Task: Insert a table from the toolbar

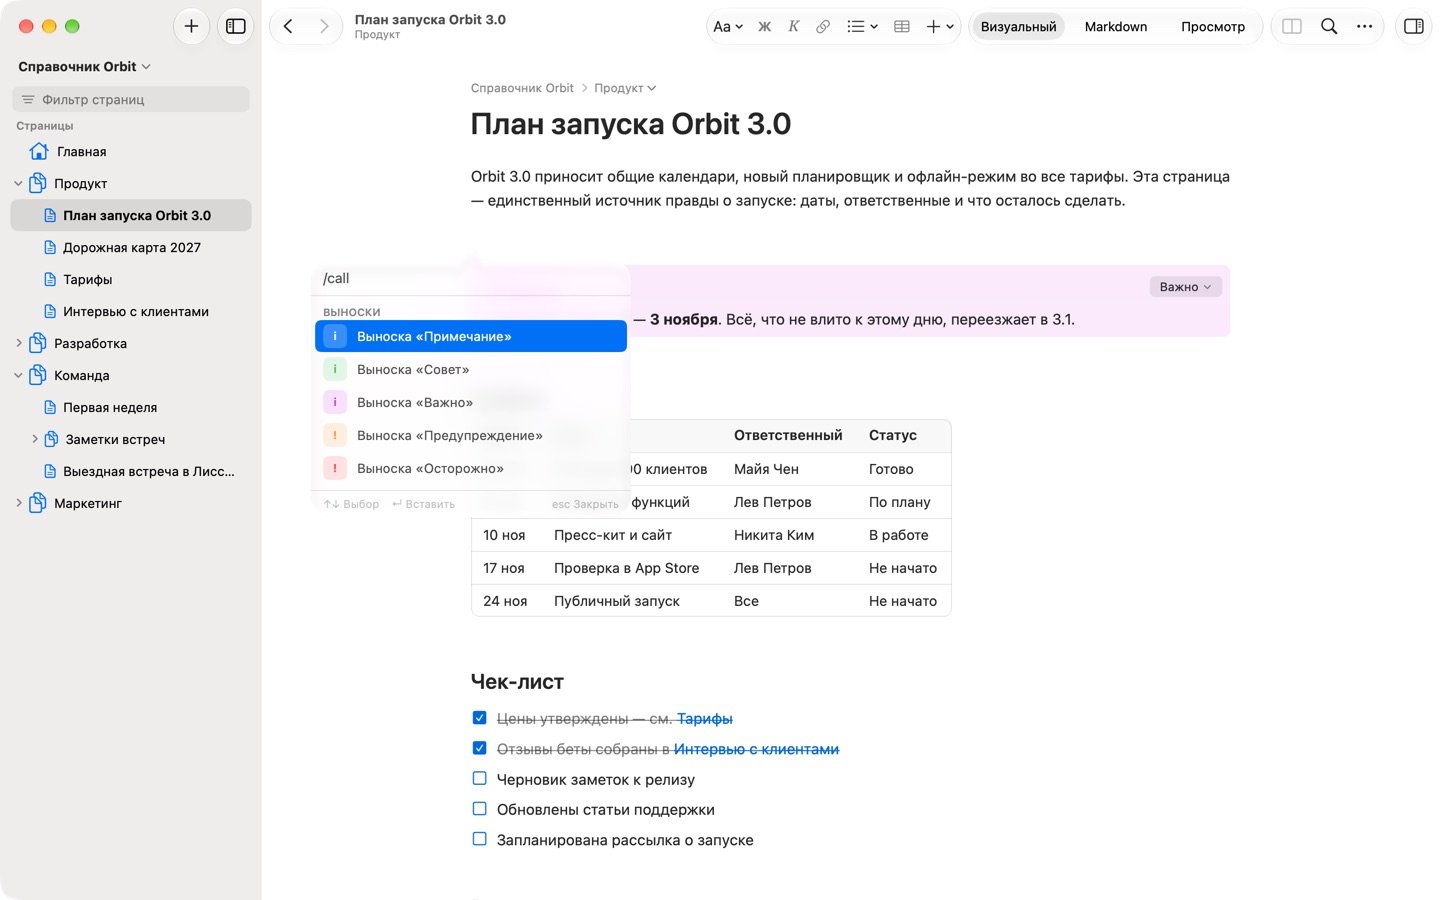Action: [902, 27]
